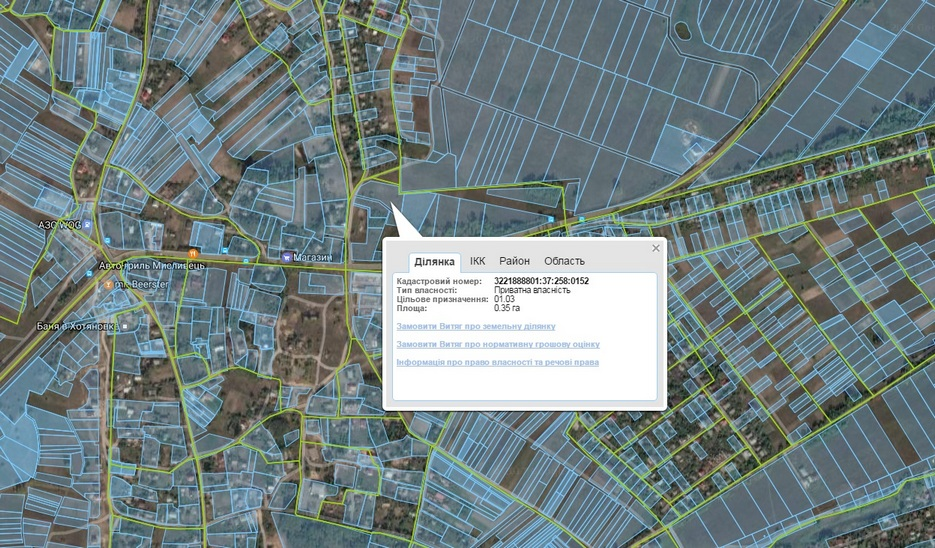Open Інформація про право власності та речові права

pyautogui.click(x=498, y=362)
